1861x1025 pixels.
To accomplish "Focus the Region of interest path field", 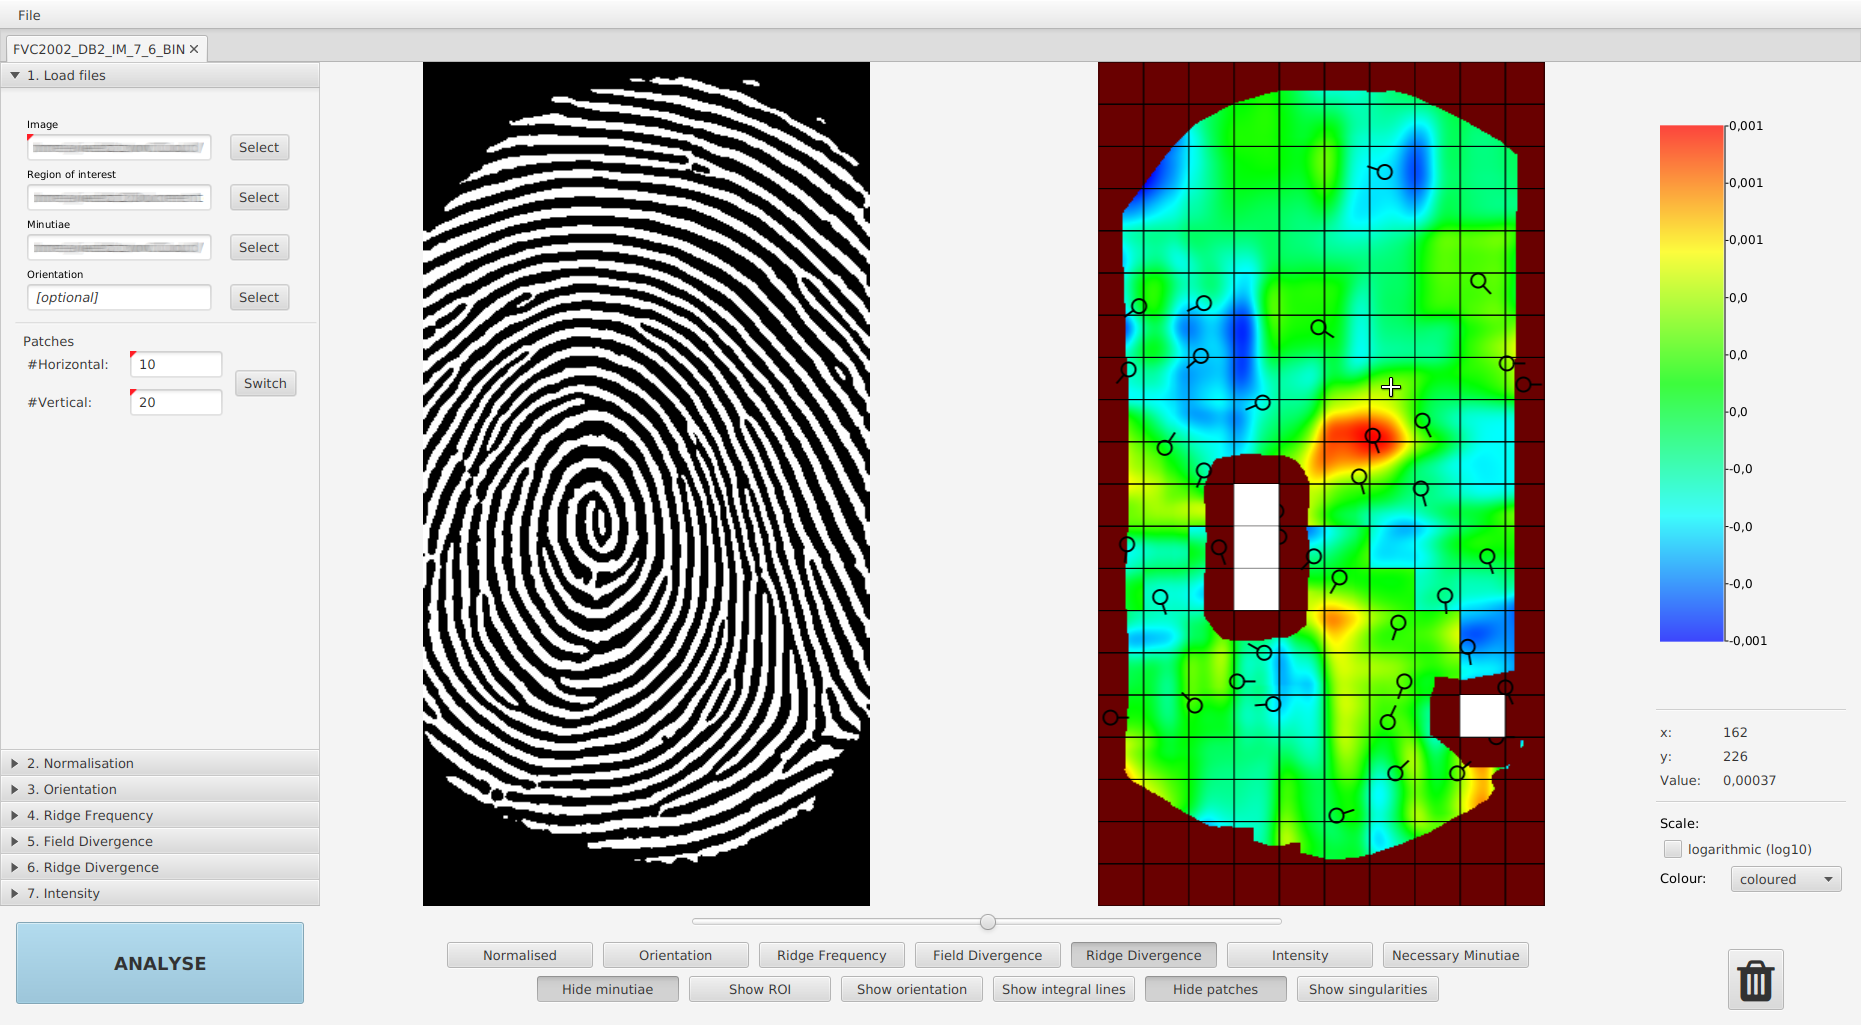I will pos(119,197).
